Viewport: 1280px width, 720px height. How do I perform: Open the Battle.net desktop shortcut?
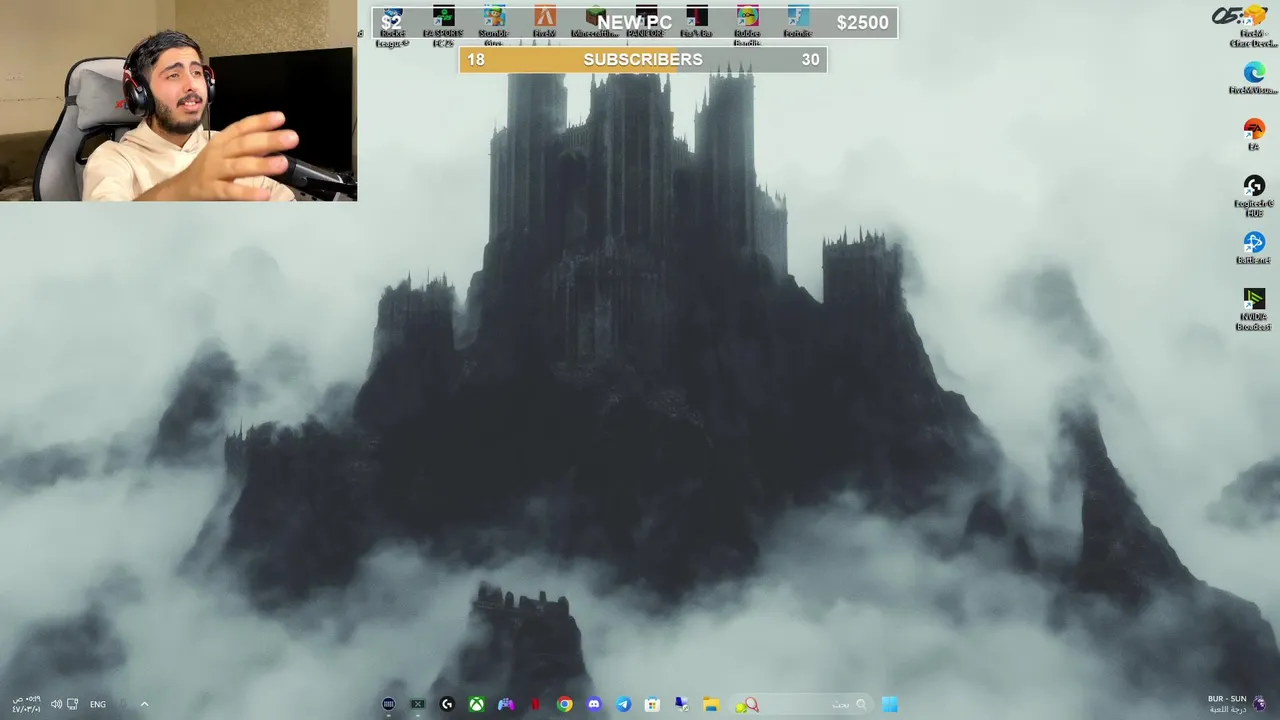[1254, 248]
